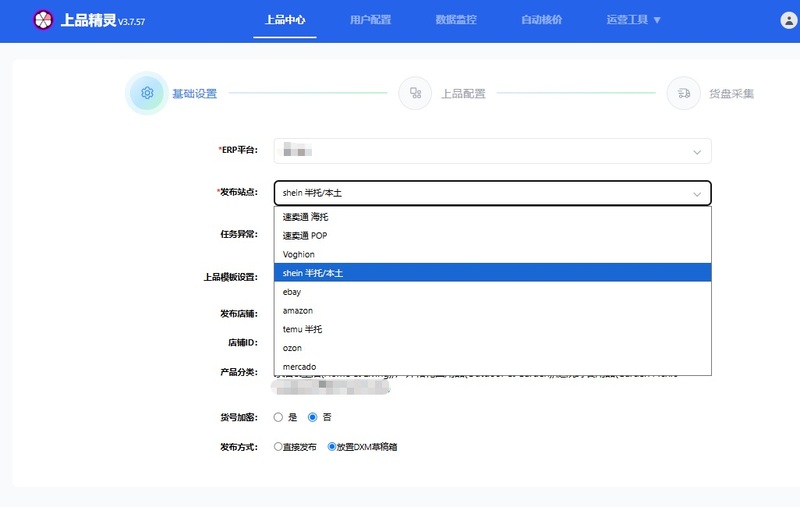This screenshot has width=800, height=507.
Task: Click the 基础设置 gear step icon
Action: click(147, 93)
